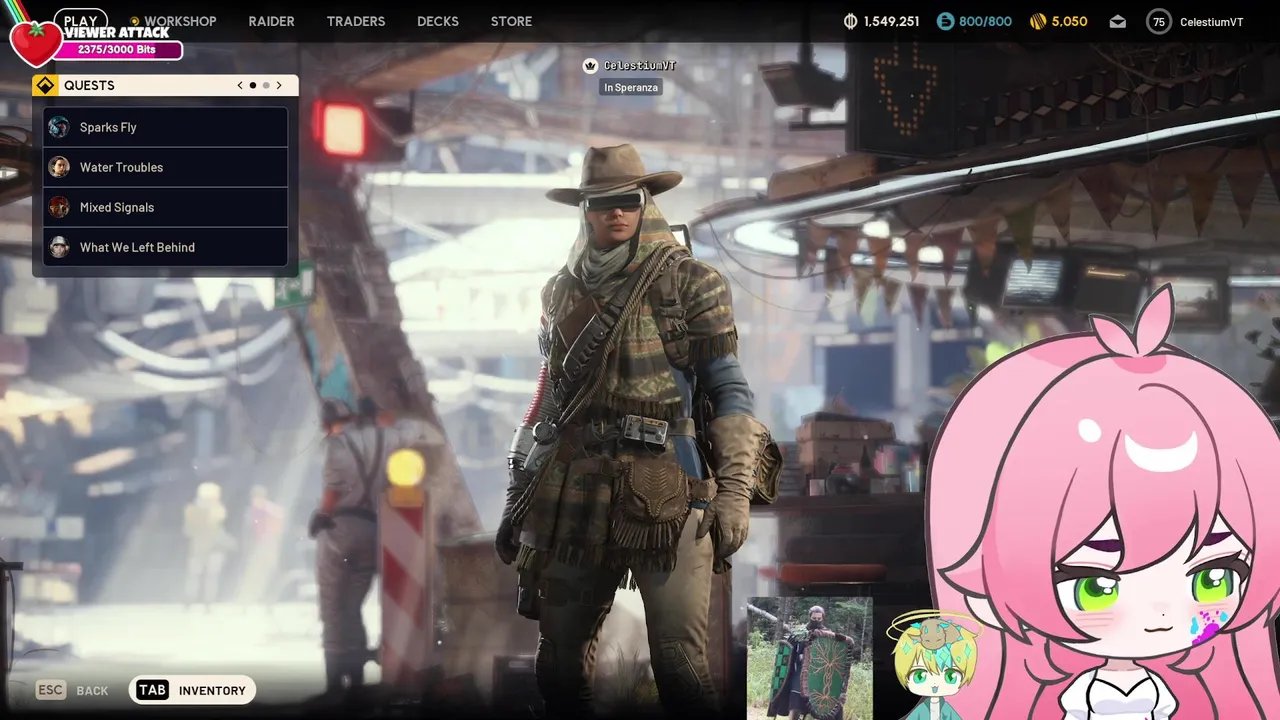Image resolution: width=1280 pixels, height=720 pixels.
Task: Click the CelestiumVT nameplate above raider
Action: coord(640,65)
